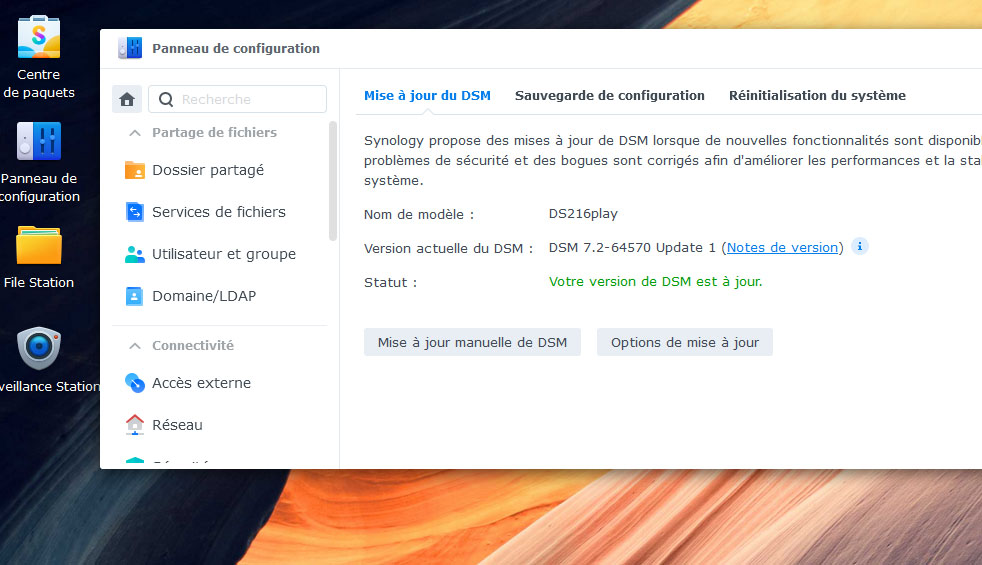
Task: Click the info icon beside Notes de version
Action: (x=860, y=246)
